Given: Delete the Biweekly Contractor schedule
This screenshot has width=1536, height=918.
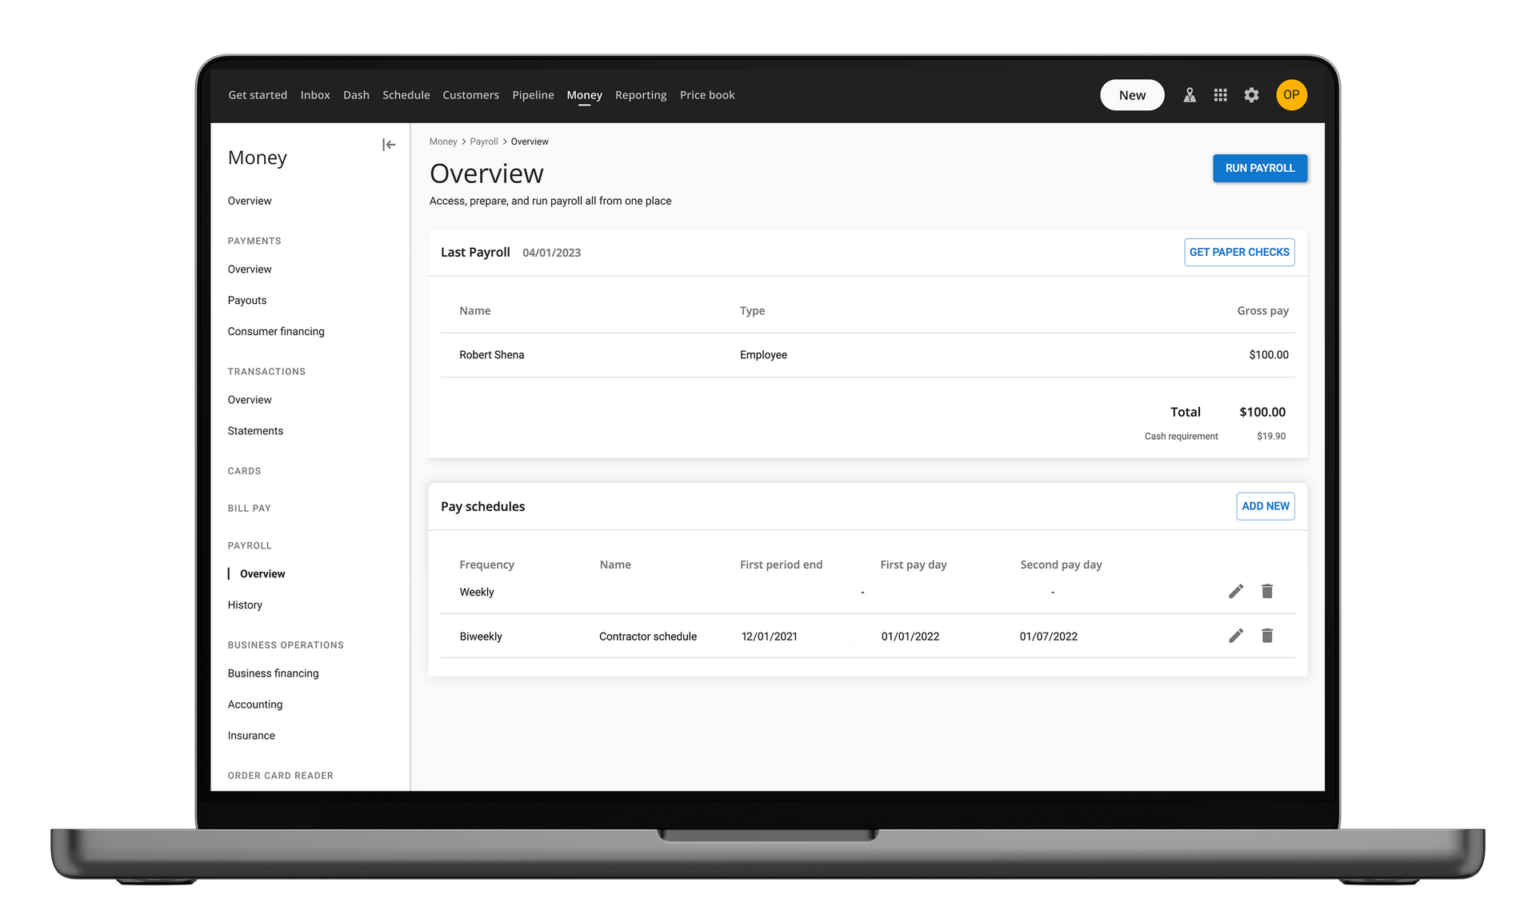Looking at the screenshot, I should pos(1267,636).
